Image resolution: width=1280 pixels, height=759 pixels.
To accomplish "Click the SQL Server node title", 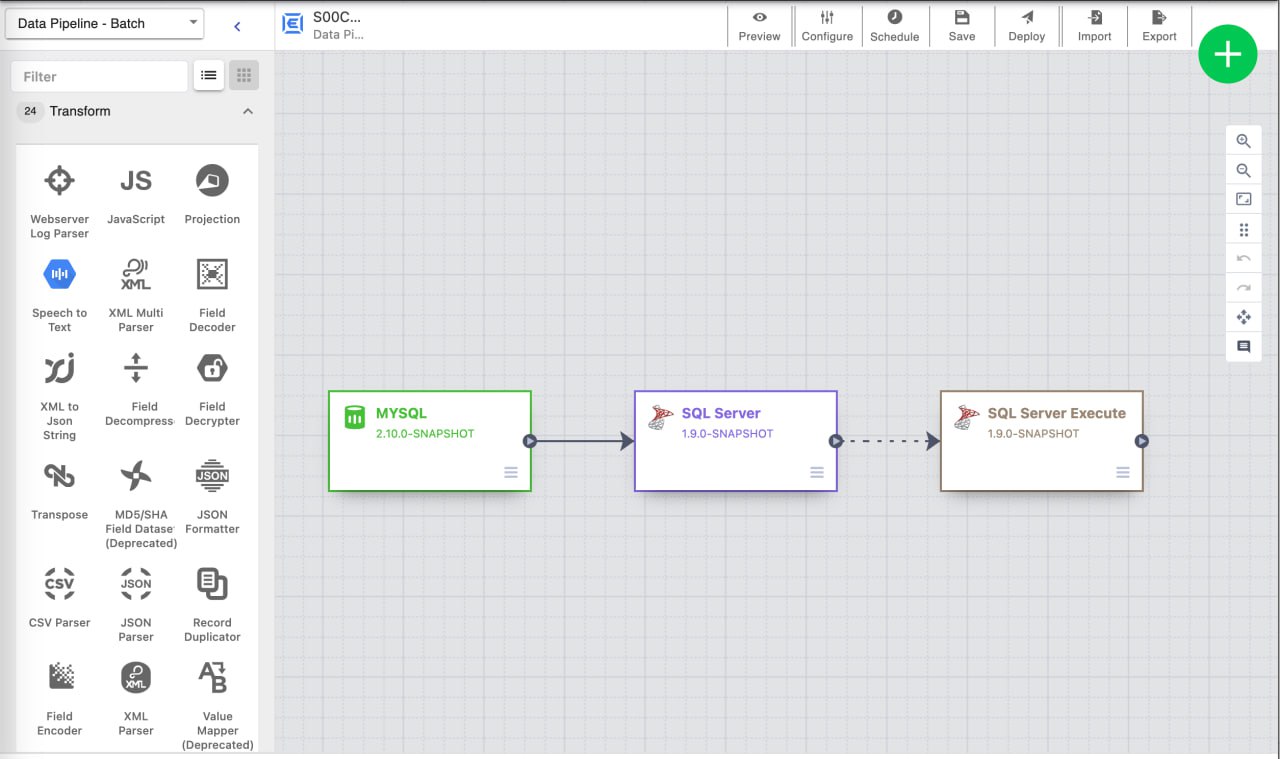I will pos(721,413).
